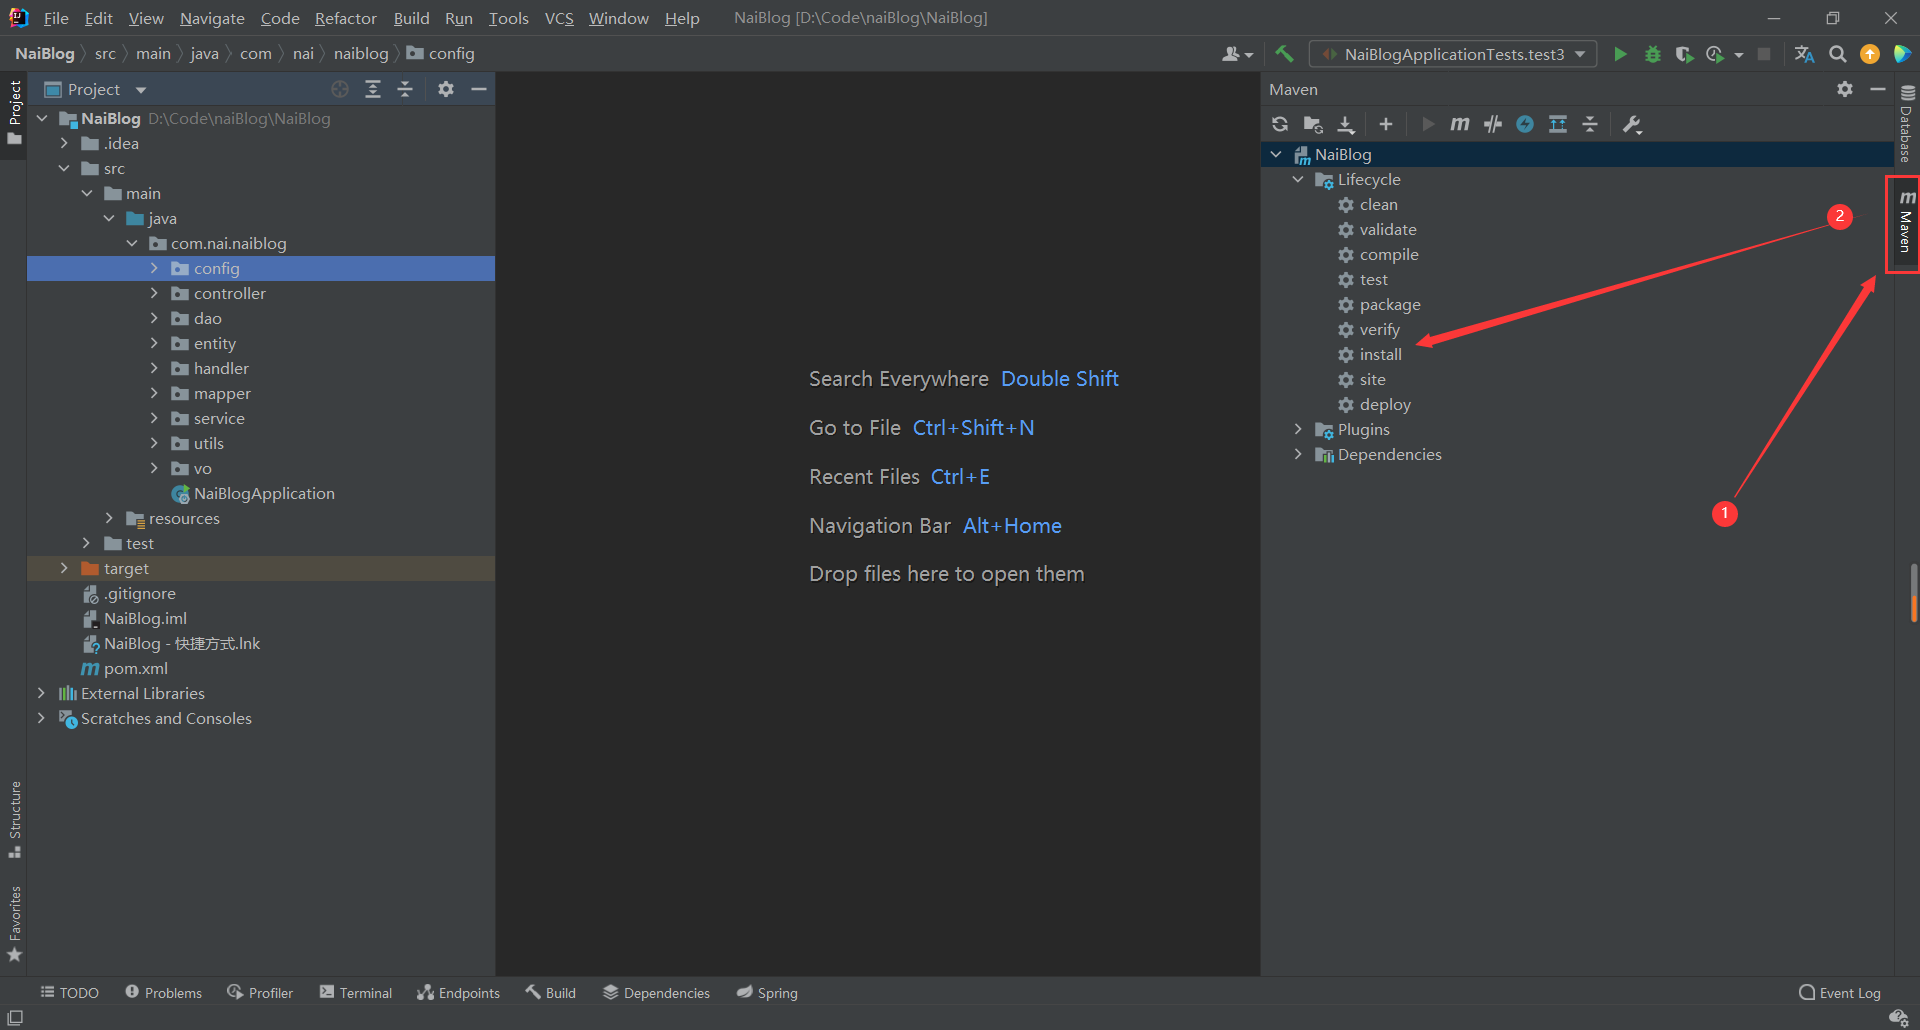
Task: Click the Execute Maven Goal 'm' icon
Action: [1460, 124]
